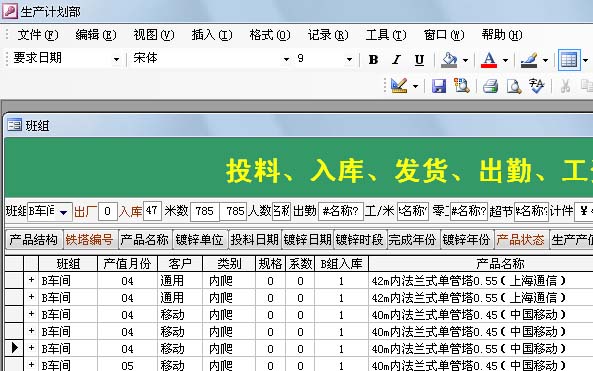This screenshot has width=593, height=371.
Task: Click the 班组 form window icon
Action: pos(14,125)
